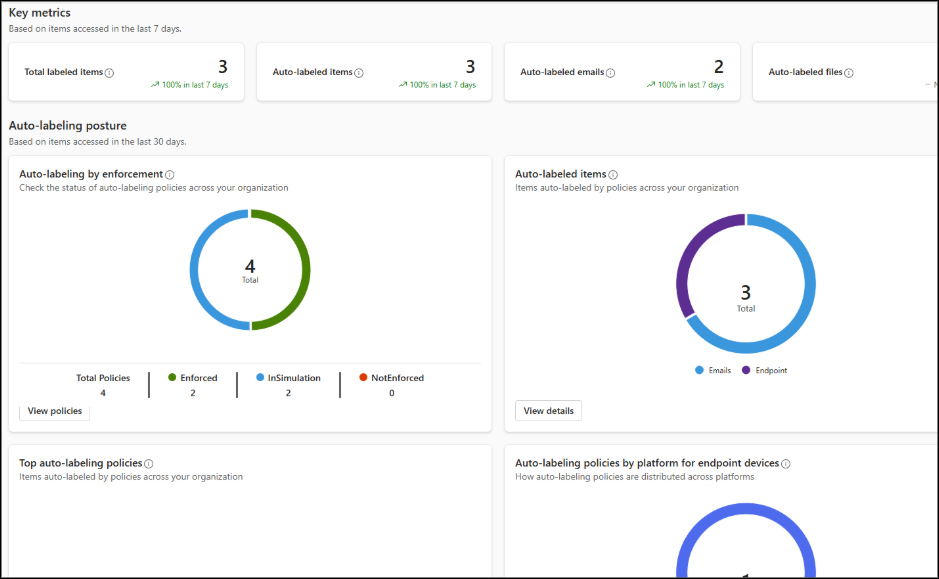Click the View details button
This screenshot has height=579, width=939.
548,411
